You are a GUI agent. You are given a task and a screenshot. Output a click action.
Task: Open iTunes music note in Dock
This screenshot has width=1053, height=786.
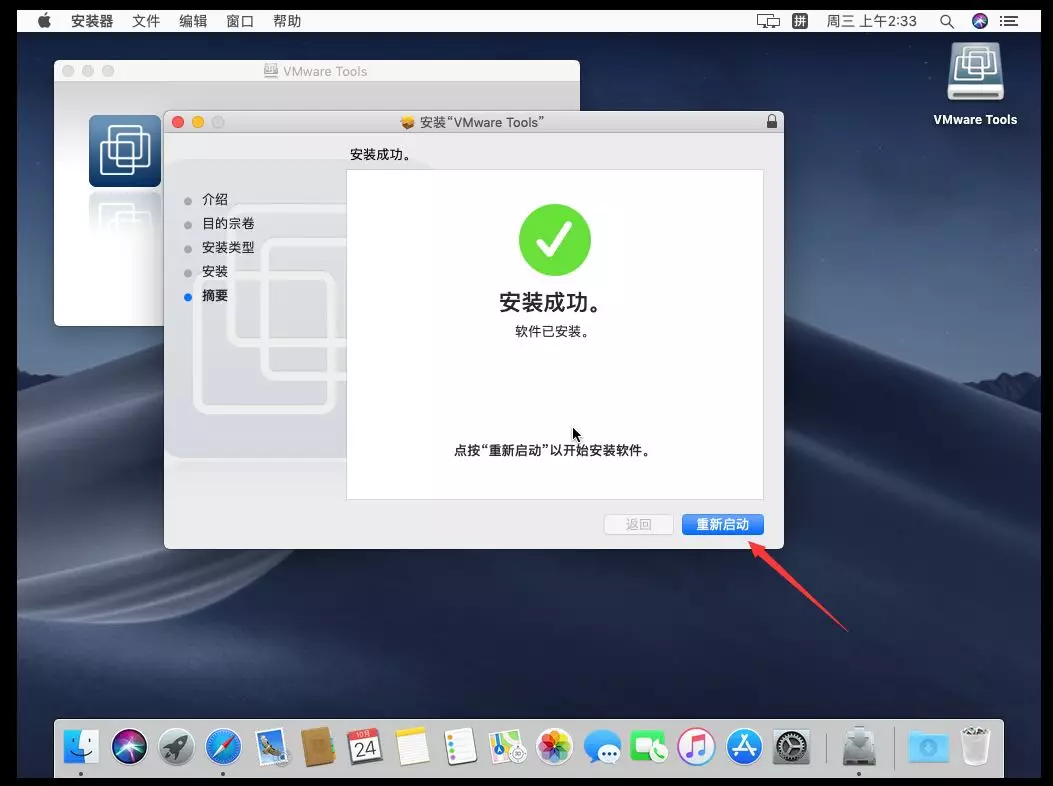(696, 746)
